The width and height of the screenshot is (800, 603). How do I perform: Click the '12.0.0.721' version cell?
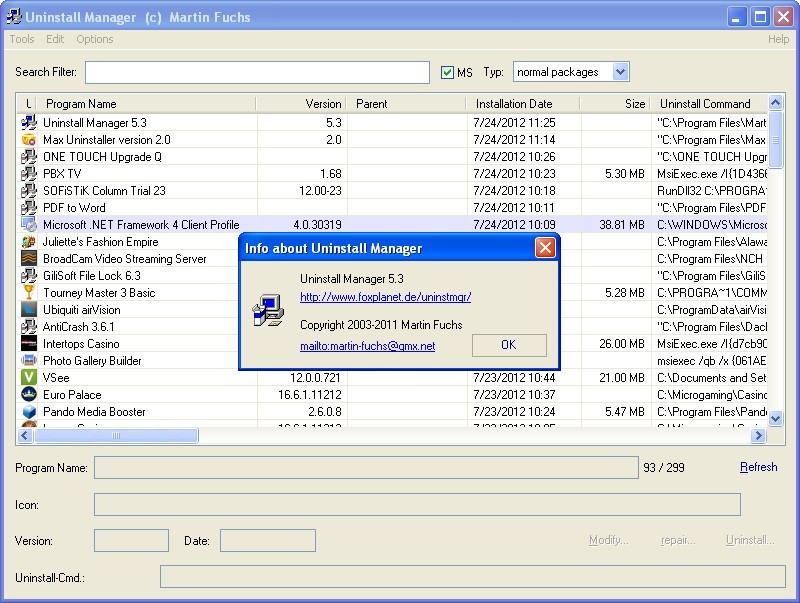click(x=315, y=378)
